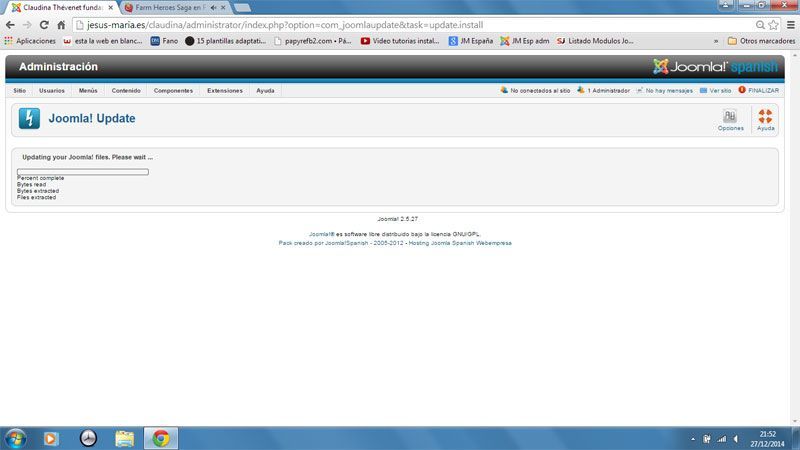
Task: Click the Windows Start orb
Action: coord(15,438)
